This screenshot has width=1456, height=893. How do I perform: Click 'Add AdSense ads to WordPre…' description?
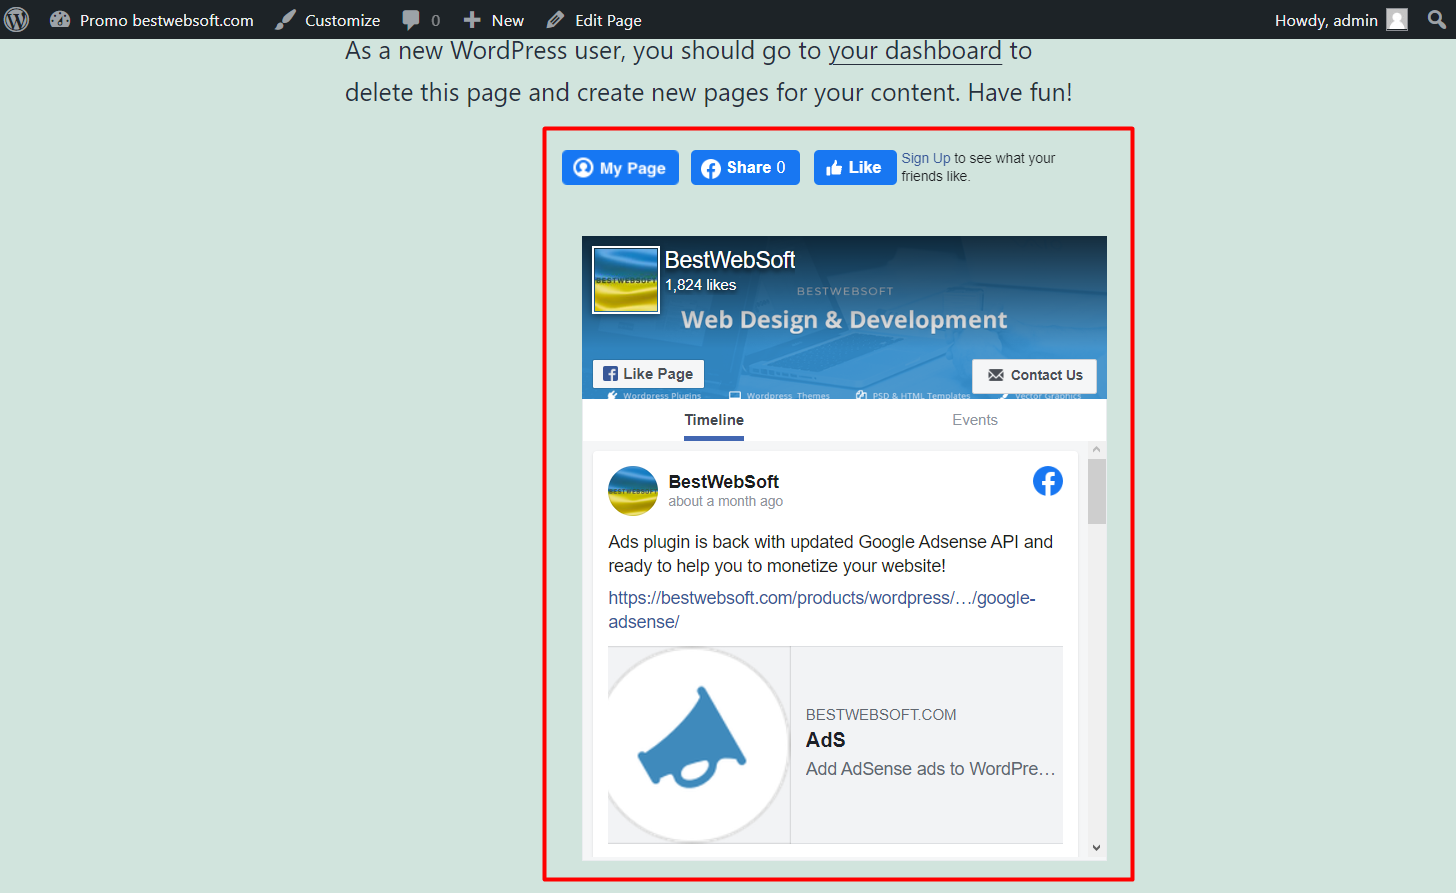click(931, 769)
